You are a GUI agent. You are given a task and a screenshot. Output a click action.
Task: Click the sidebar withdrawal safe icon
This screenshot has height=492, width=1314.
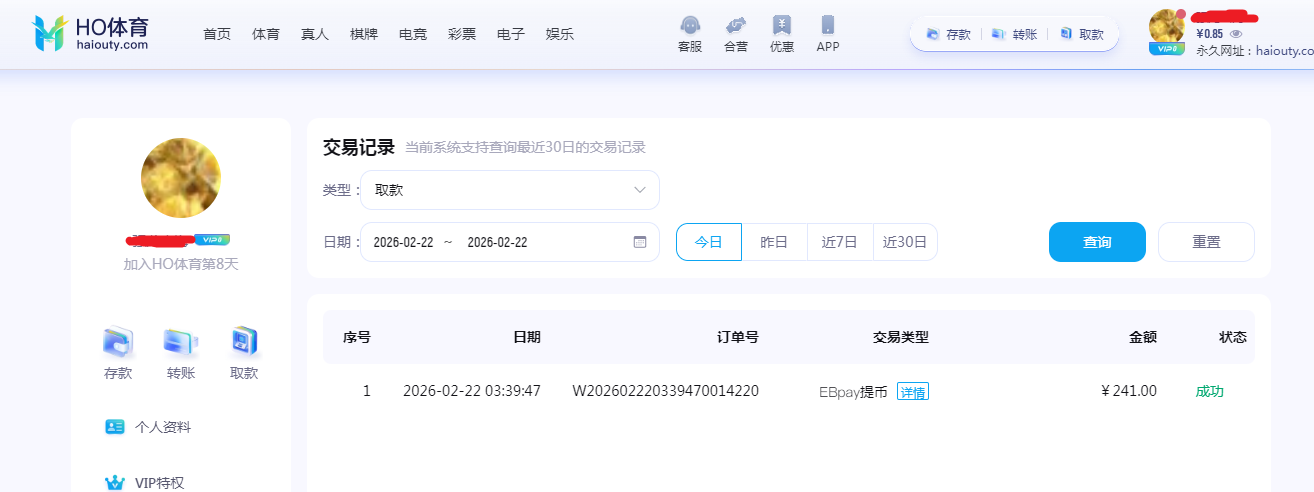(244, 343)
